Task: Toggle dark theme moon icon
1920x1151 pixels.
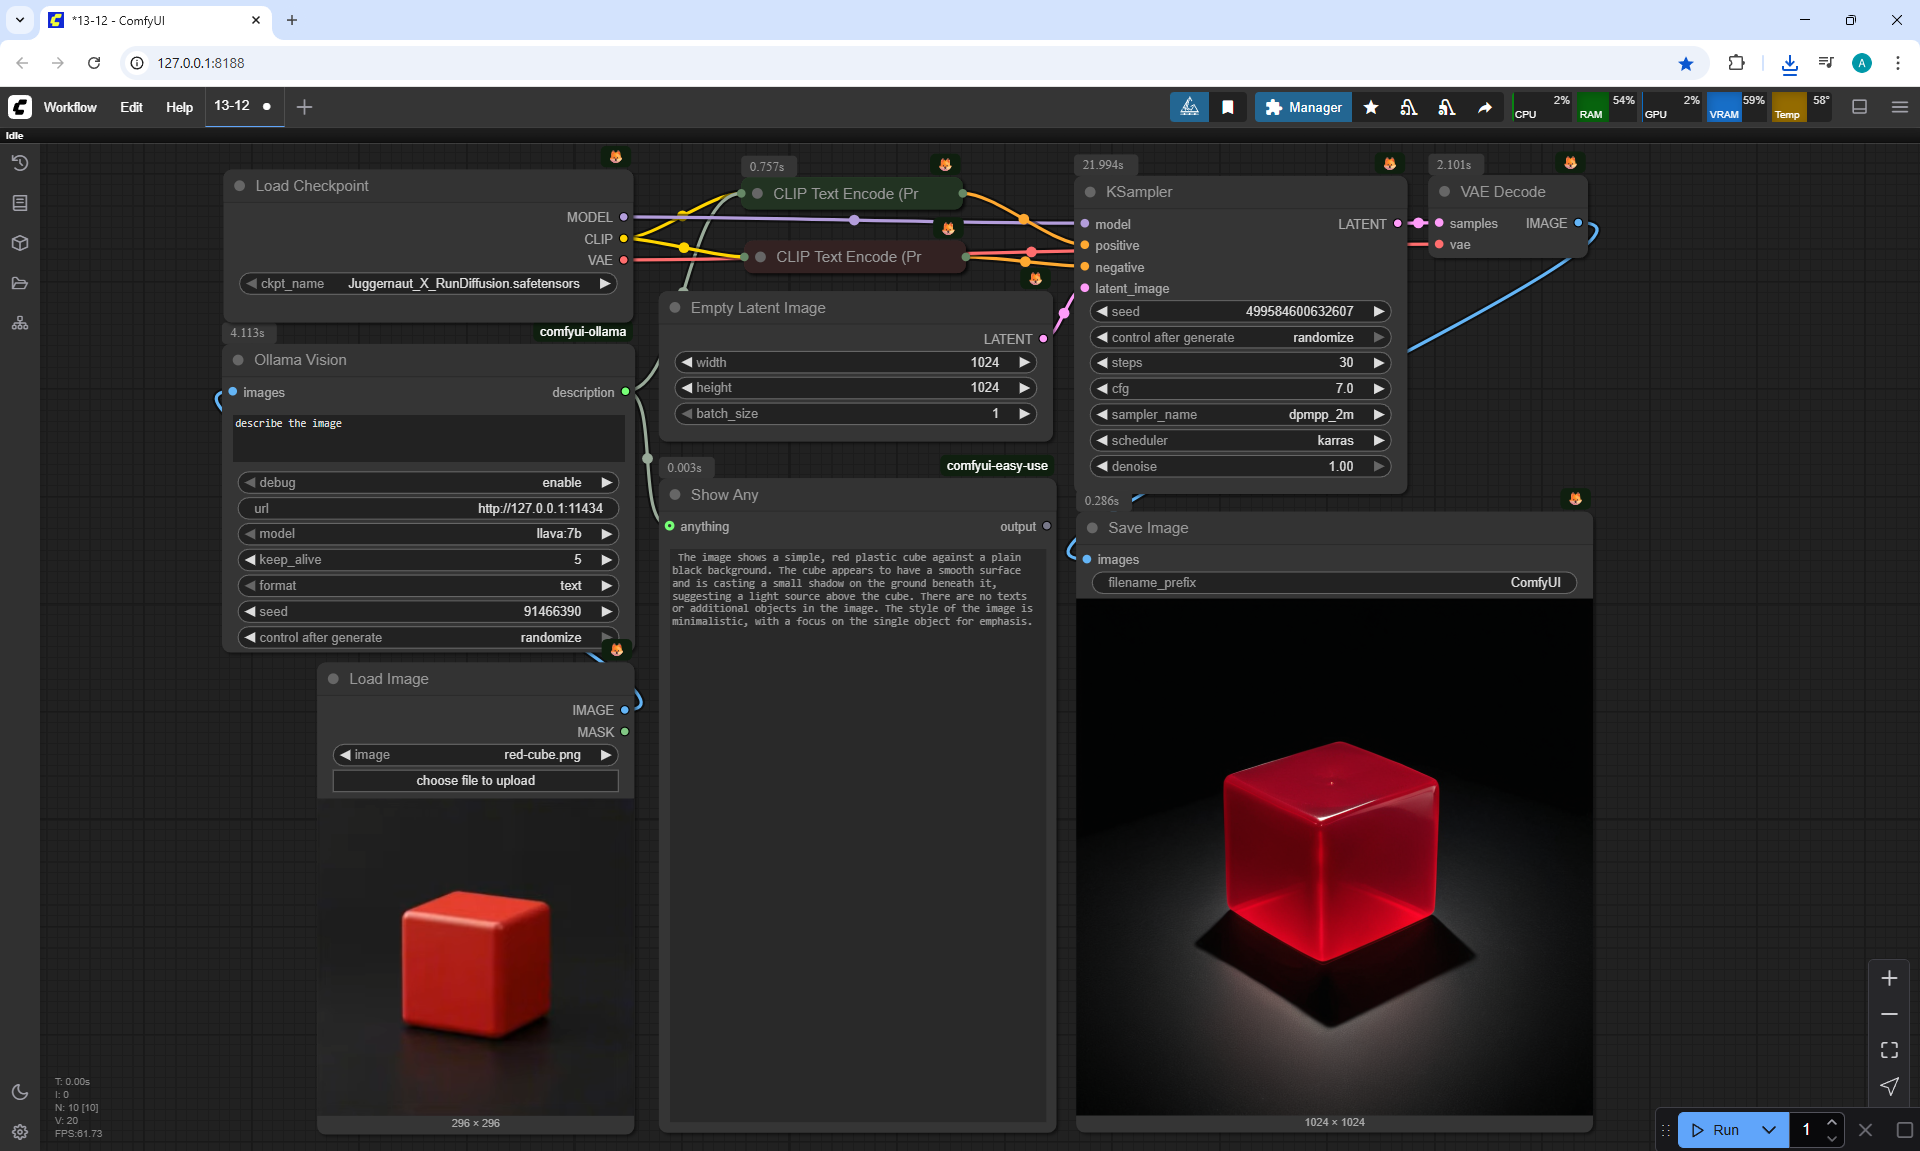Action: click(x=19, y=1092)
